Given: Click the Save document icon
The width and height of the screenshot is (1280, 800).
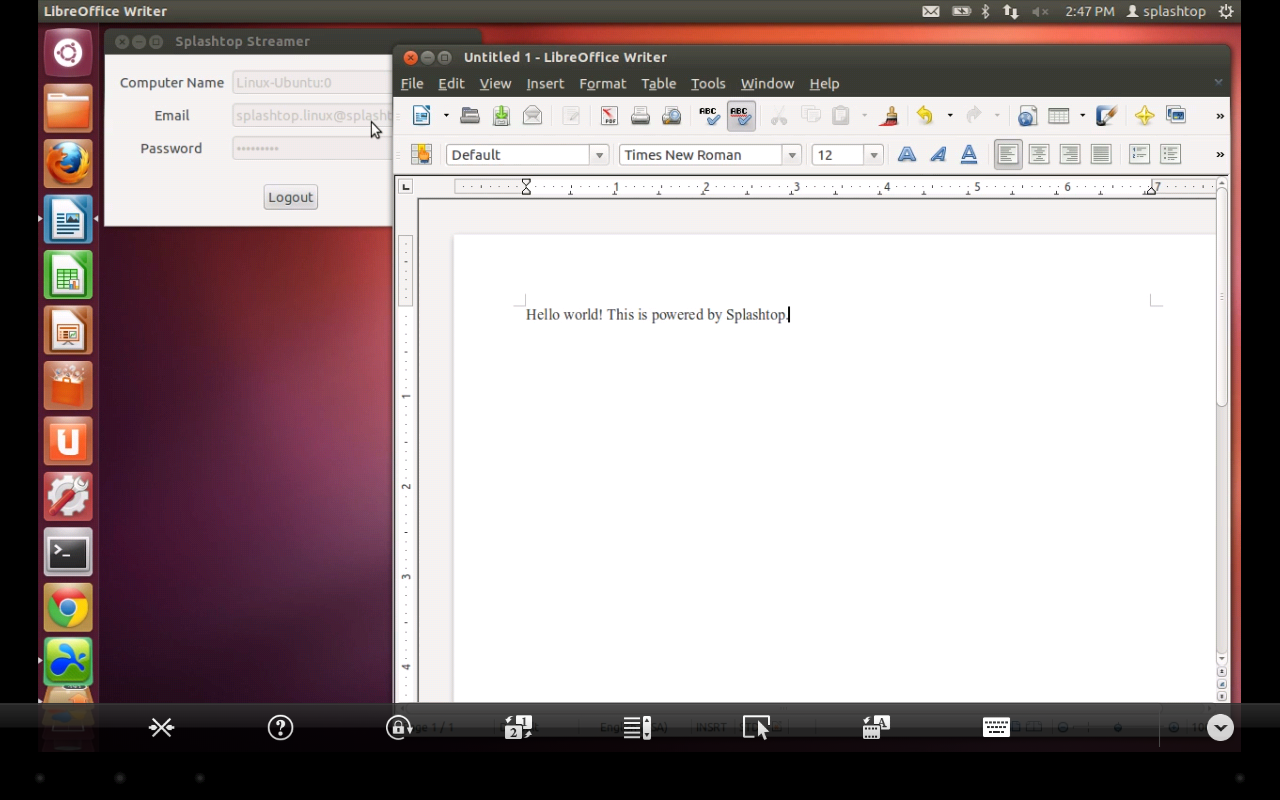Looking at the screenshot, I should (x=501, y=116).
